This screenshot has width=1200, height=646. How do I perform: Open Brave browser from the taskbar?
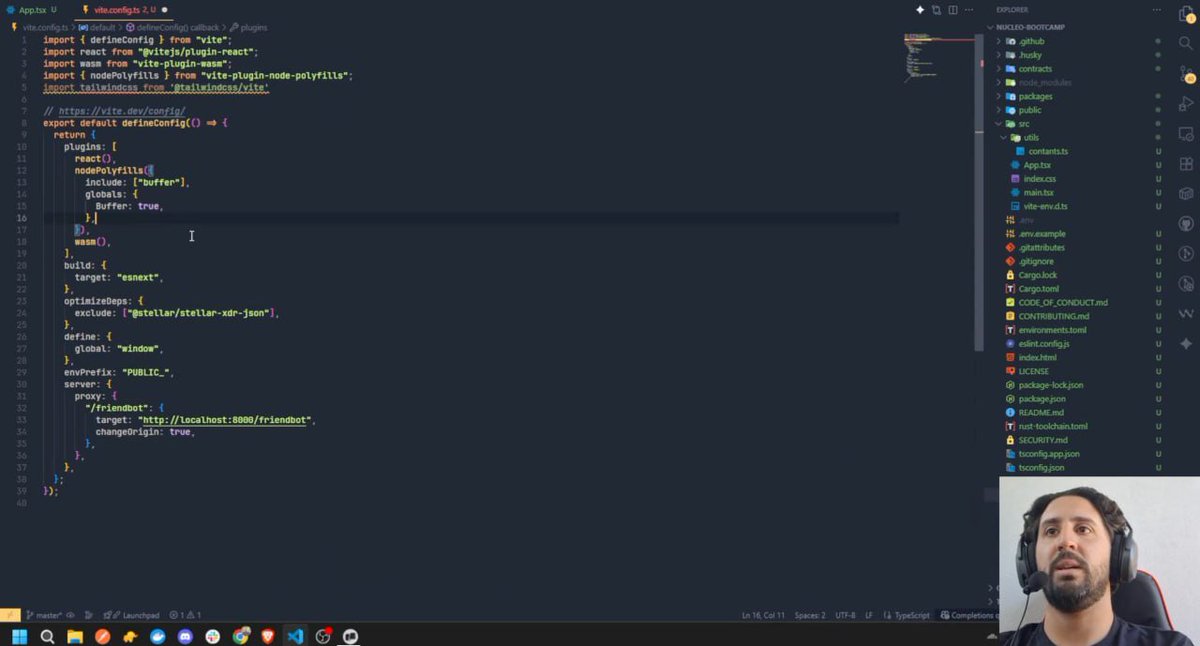pyautogui.click(x=268, y=636)
